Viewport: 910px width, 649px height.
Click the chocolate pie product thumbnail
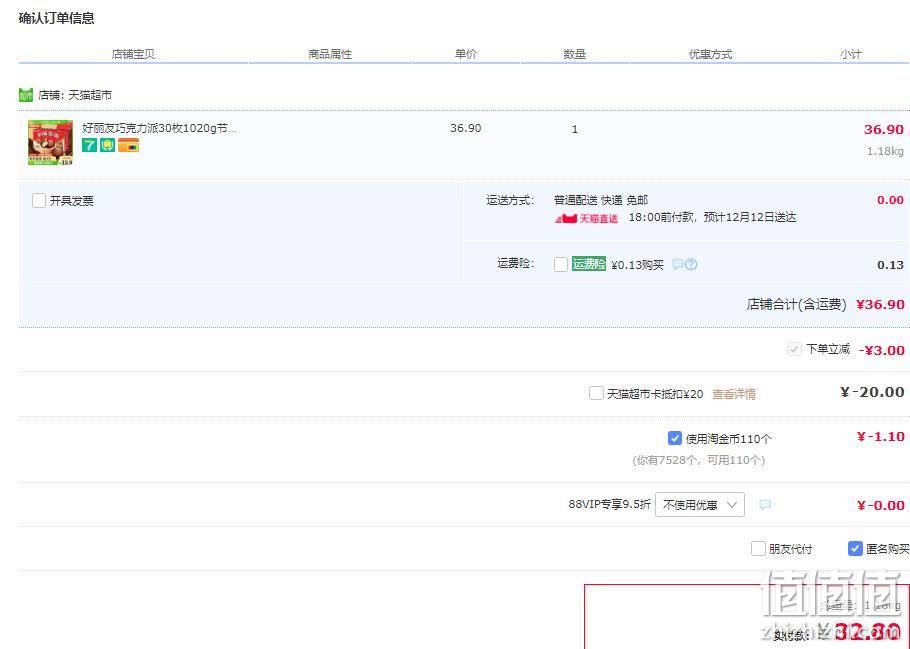(x=50, y=143)
